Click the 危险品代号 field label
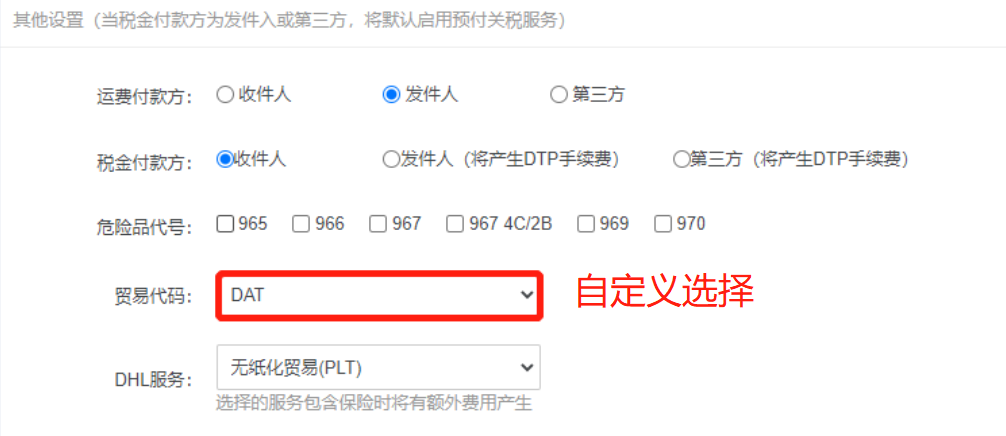The height and width of the screenshot is (436, 1006). pos(144,226)
